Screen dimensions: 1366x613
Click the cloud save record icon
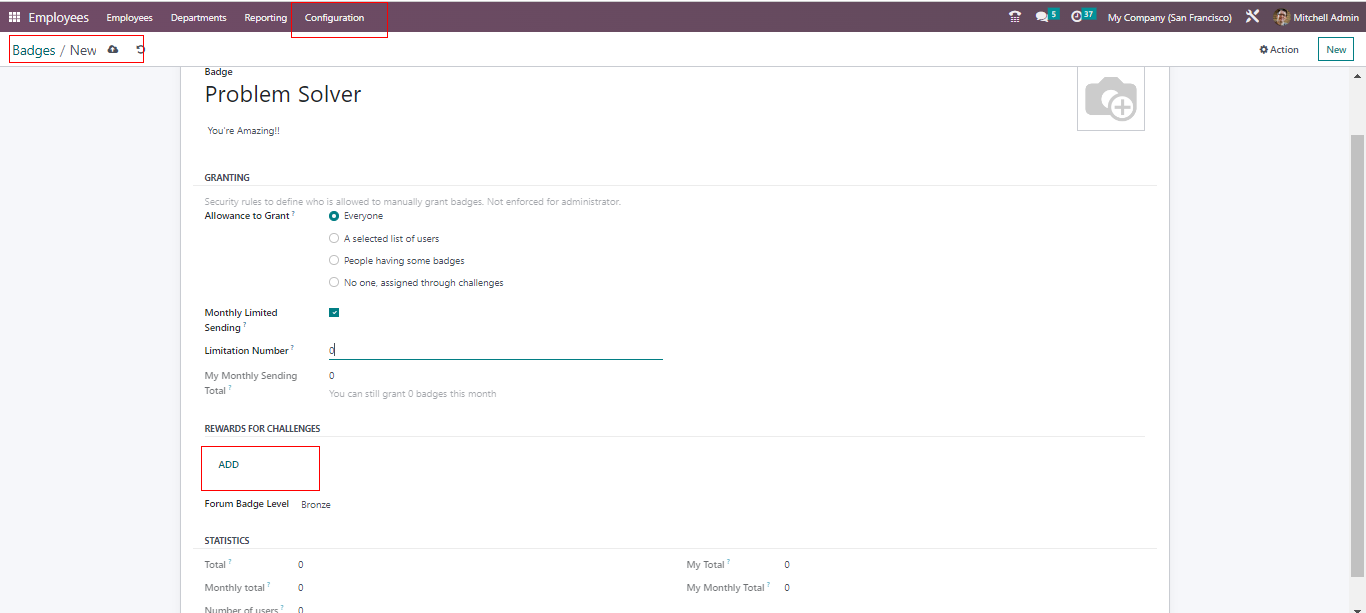point(113,50)
